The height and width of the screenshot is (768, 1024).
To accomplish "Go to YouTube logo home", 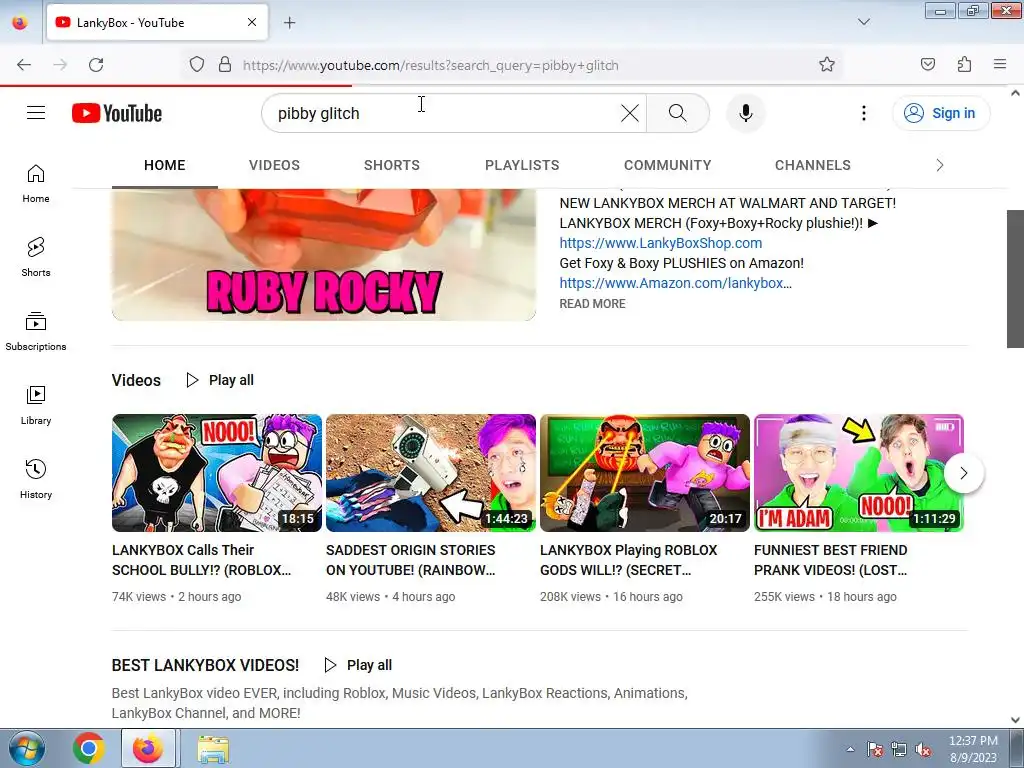I will point(117,113).
